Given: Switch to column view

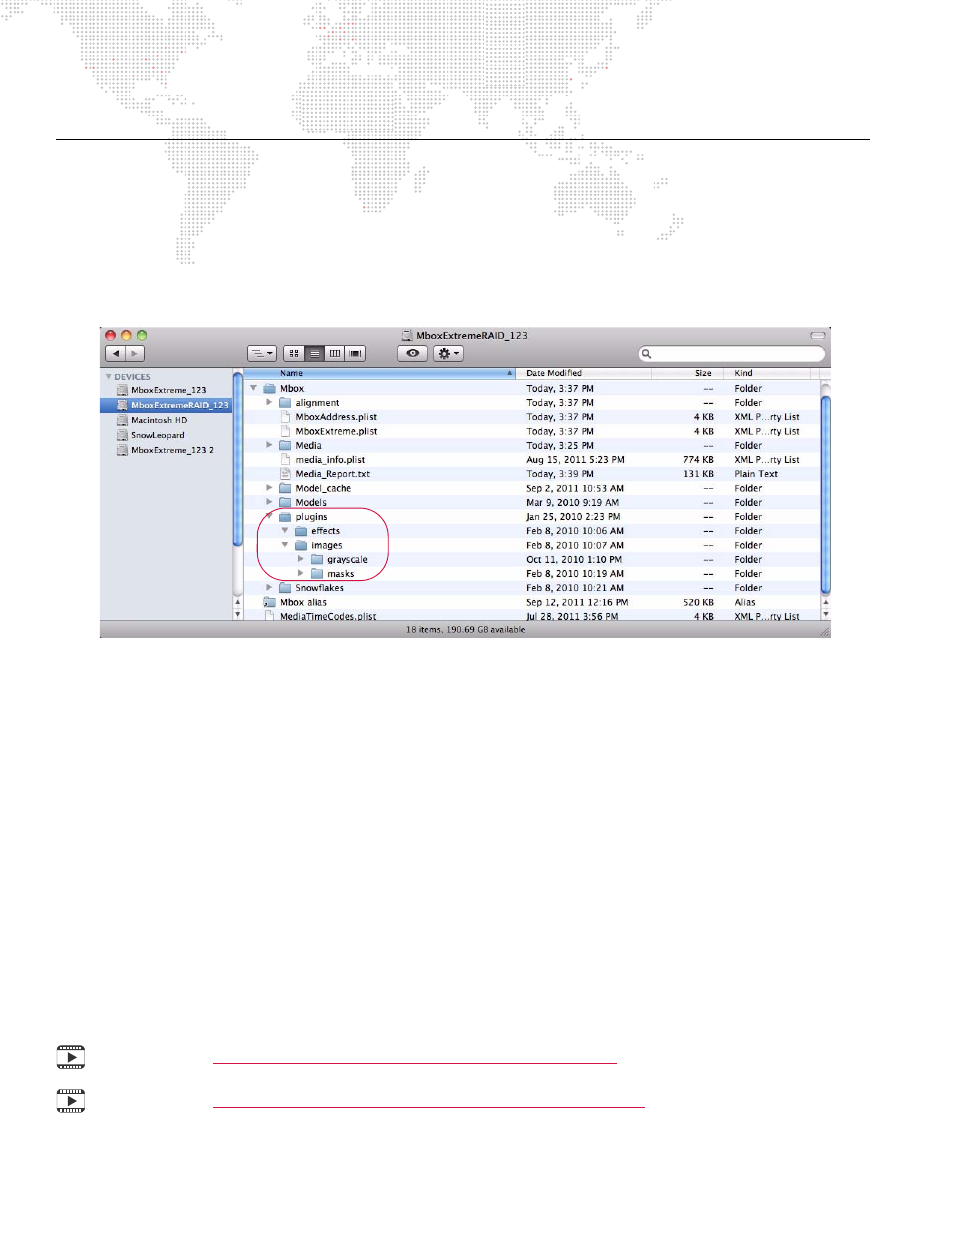Looking at the screenshot, I should point(335,353).
